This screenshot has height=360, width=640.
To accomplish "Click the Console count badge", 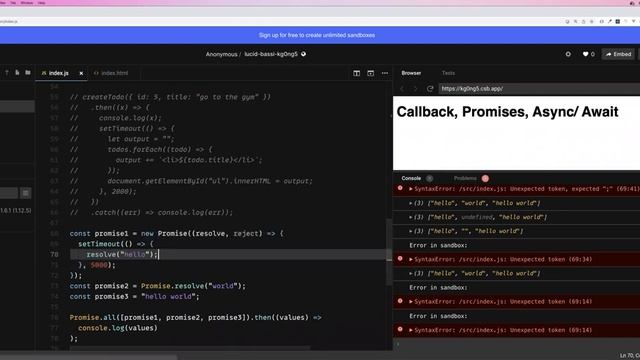I will pos(429,178).
